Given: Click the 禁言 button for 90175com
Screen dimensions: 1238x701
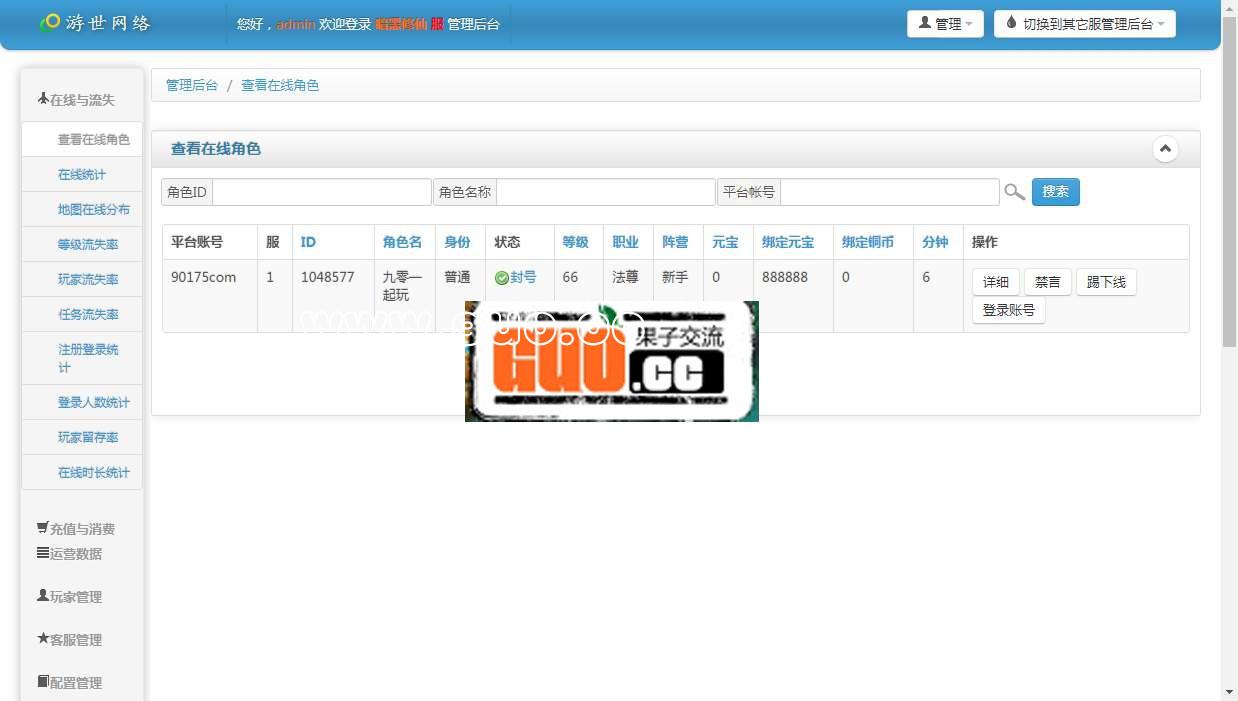Looking at the screenshot, I should (x=1048, y=282).
